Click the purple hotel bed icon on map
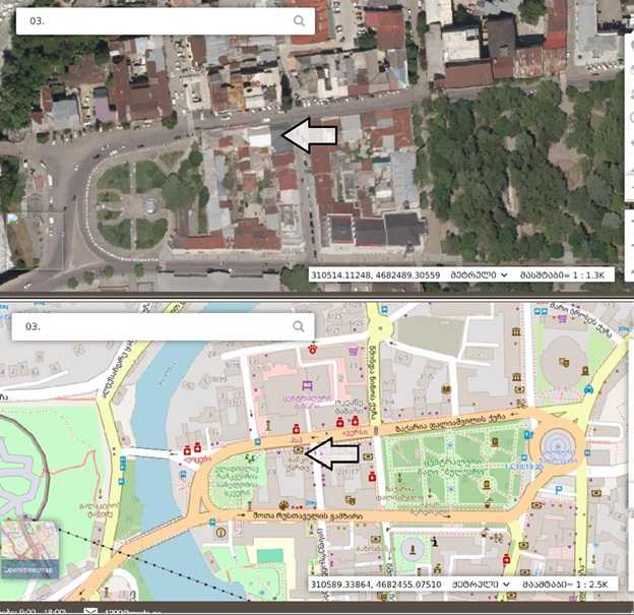The image size is (634, 615). click(307, 385)
